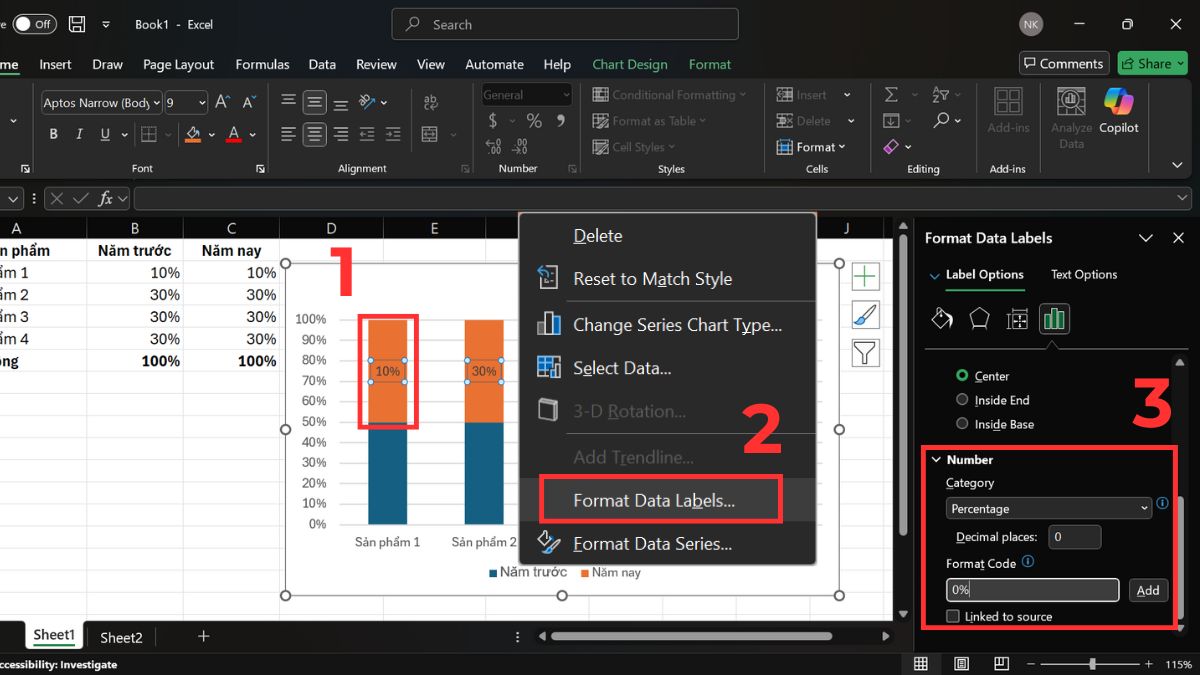Adjust the zoom slider in status bar
Image resolution: width=1200 pixels, height=675 pixels.
pyautogui.click(x=1092, y=664)
